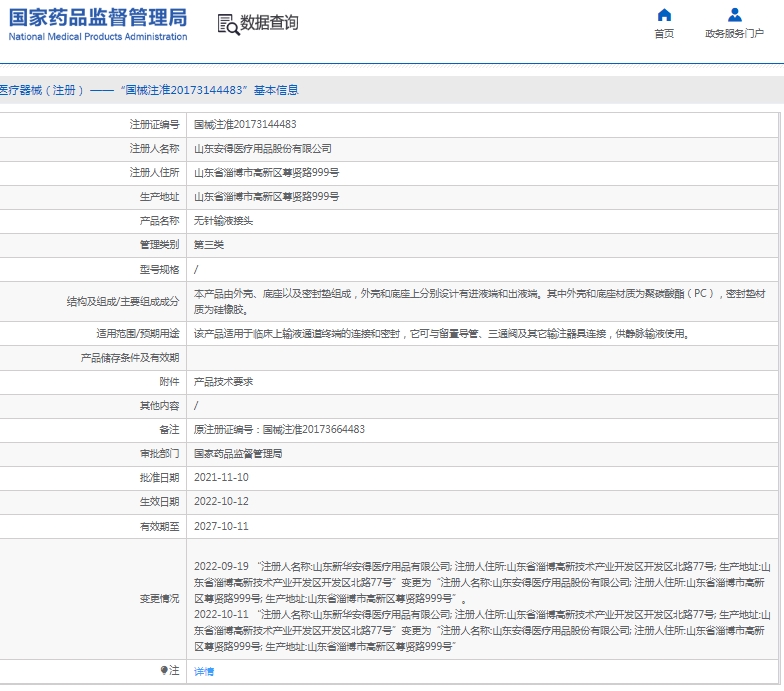Click the 管理类别 label

tap(160, 244)
